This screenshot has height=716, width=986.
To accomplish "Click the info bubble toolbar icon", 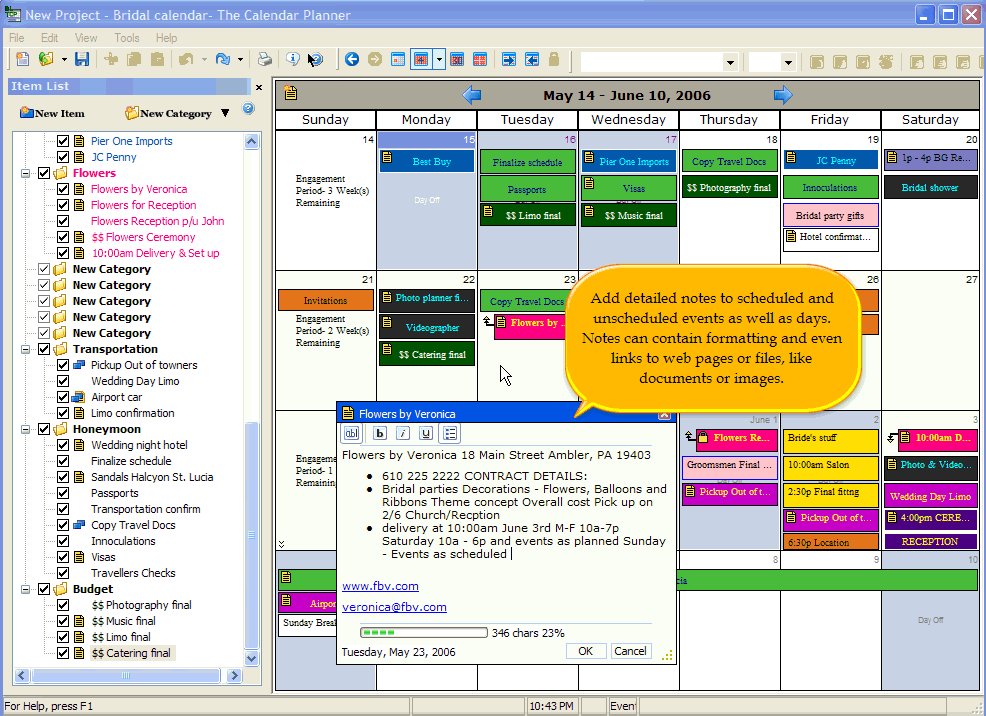I will (x=292, y=60).
